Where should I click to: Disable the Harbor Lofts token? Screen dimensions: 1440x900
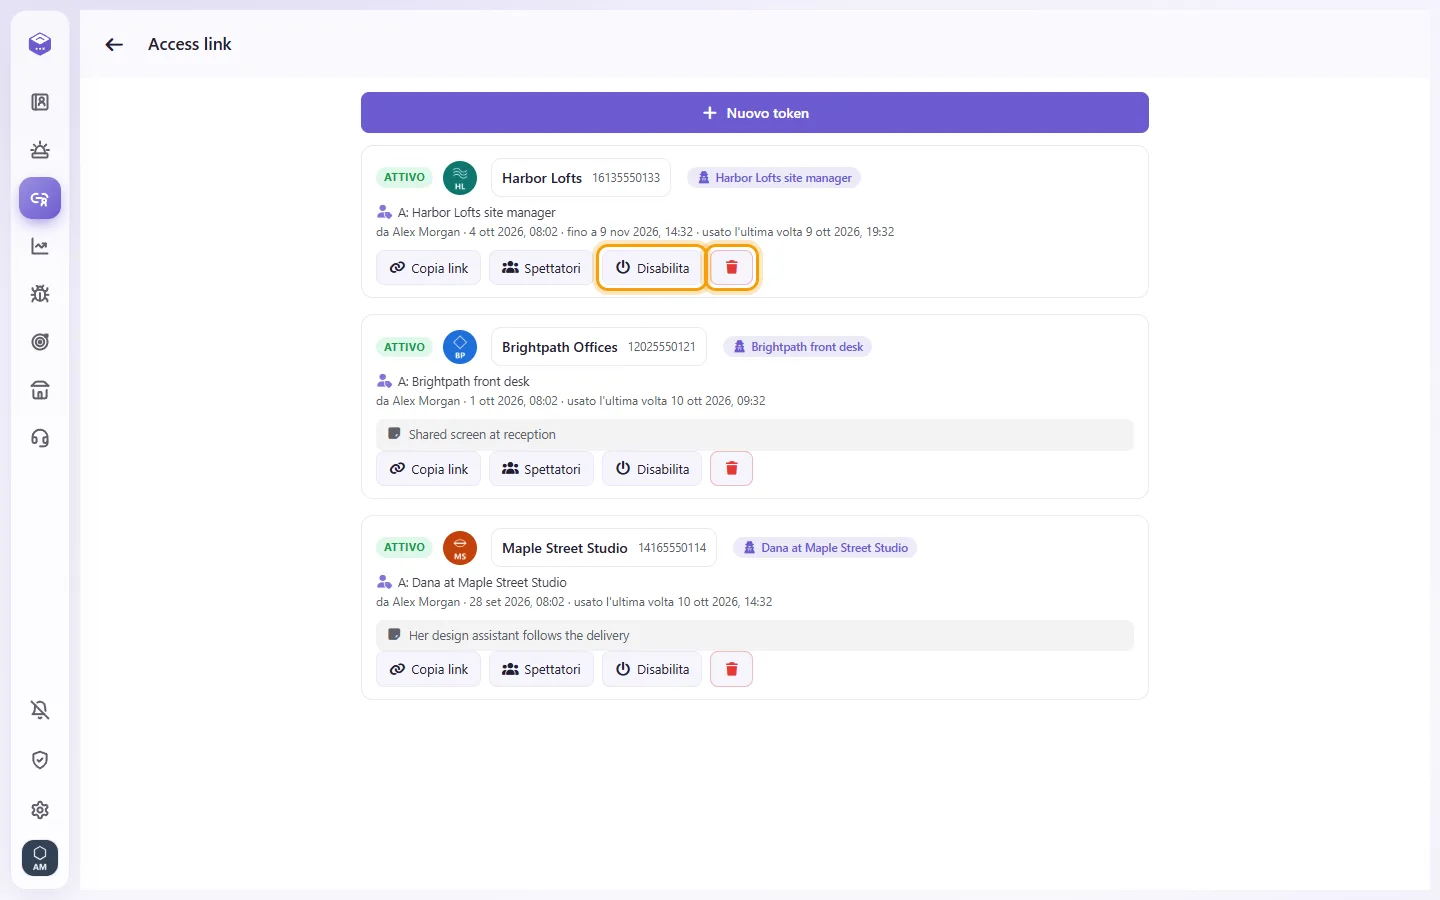(x=652, y=268)
